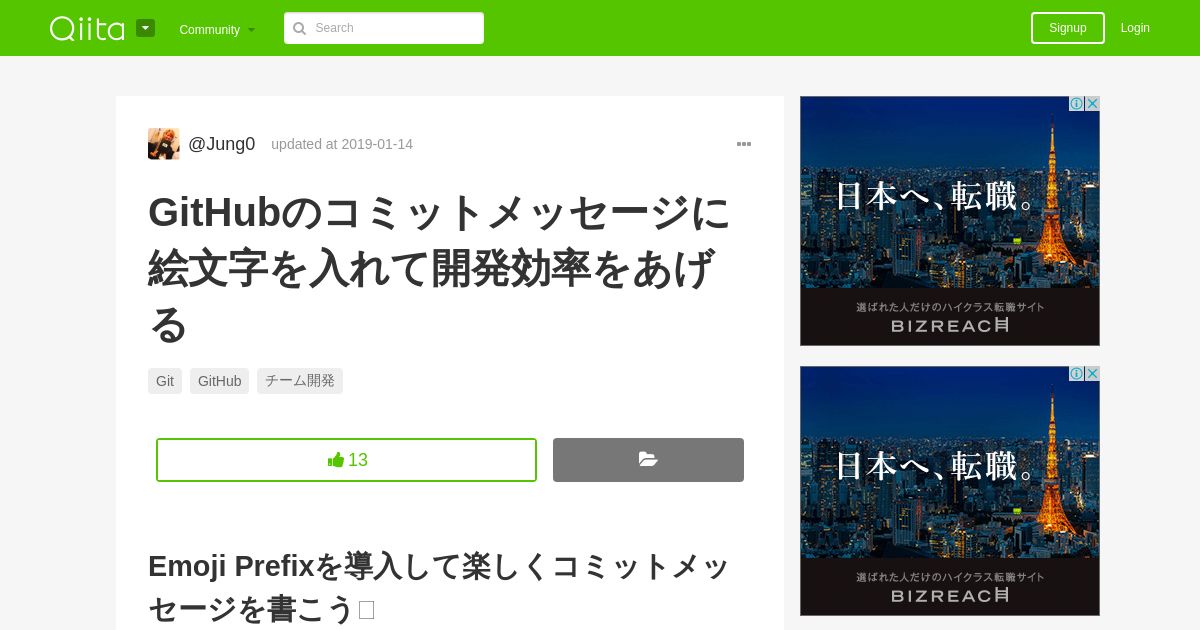Select the チーム開発 tag
1200x630 pixels.
pyautogui.click(x=300, y=381)
